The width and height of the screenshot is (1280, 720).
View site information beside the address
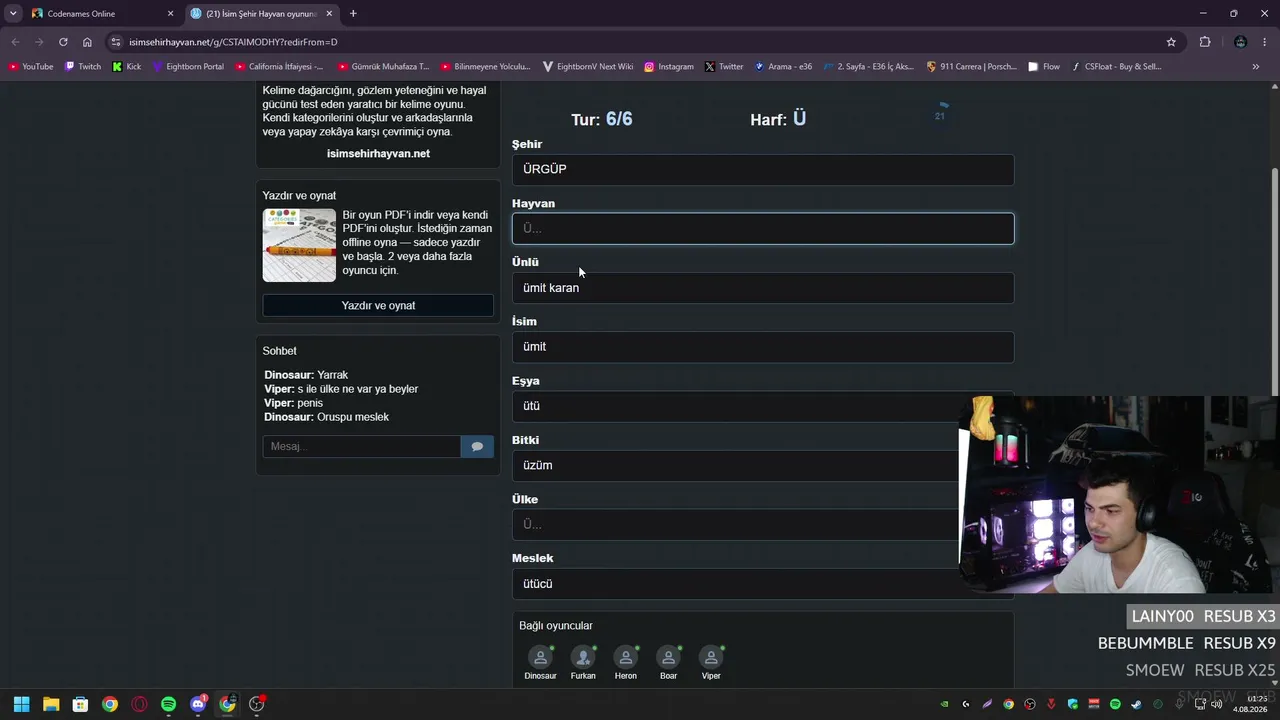coord(116,42)
